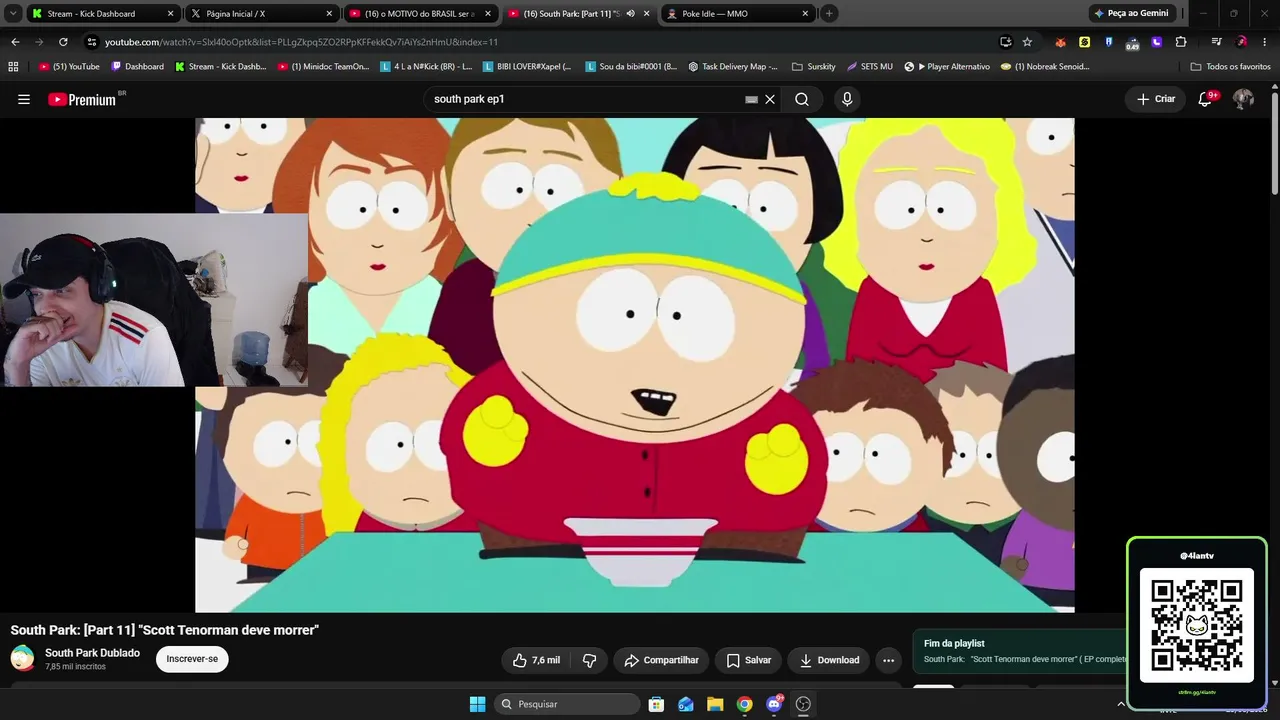Open the Chrome apps grid in bookmarks bar

(x=13, y=66)
